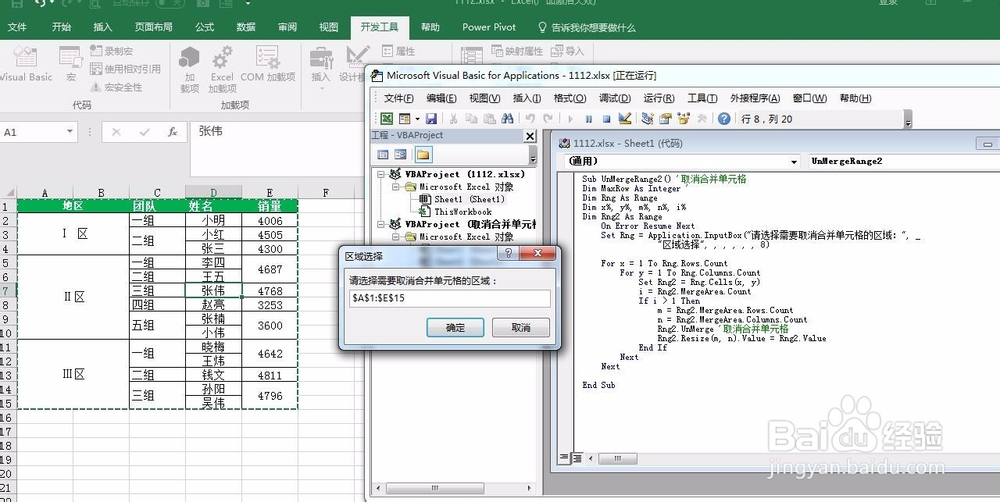Screen dimensions: 1000x502
Task: Click View Object icon in project panel
Action: [401, 154]
